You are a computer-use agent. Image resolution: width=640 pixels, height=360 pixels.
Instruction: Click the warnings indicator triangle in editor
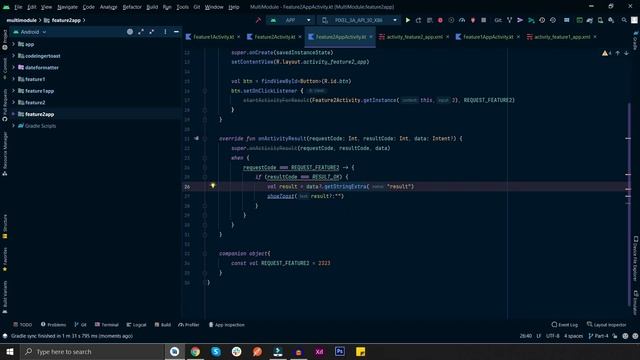tap(604, 53)
